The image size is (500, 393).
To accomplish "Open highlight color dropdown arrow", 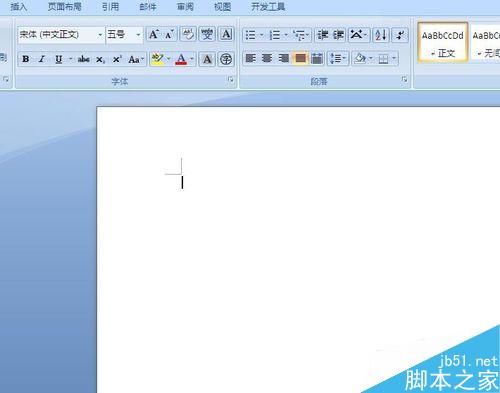I will [x=168, y=59].
